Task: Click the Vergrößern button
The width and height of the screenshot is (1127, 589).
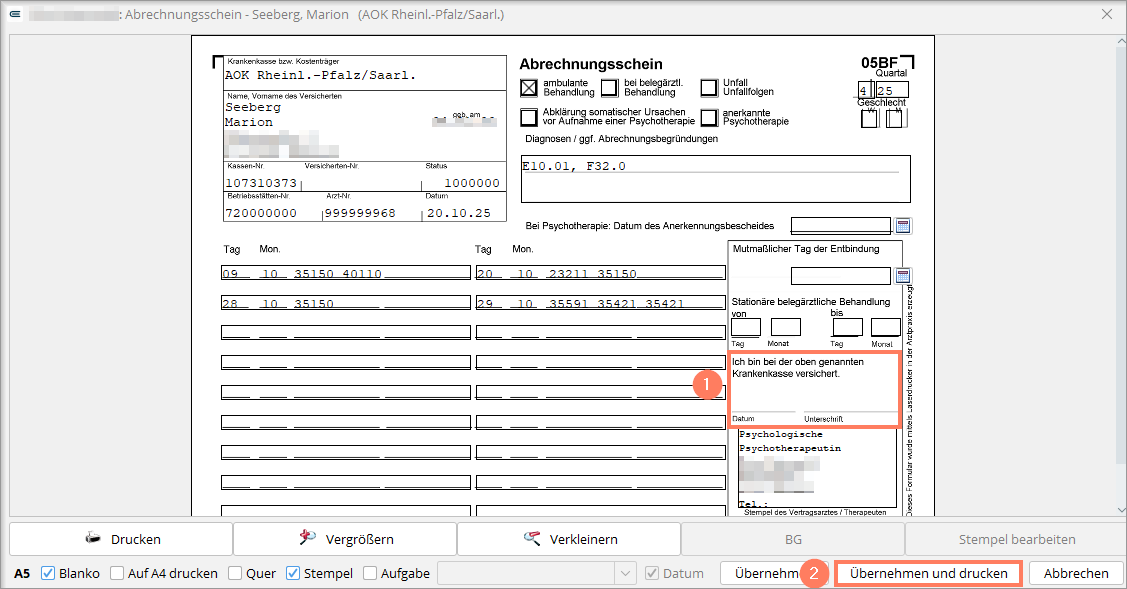Action: pos(345,539)
